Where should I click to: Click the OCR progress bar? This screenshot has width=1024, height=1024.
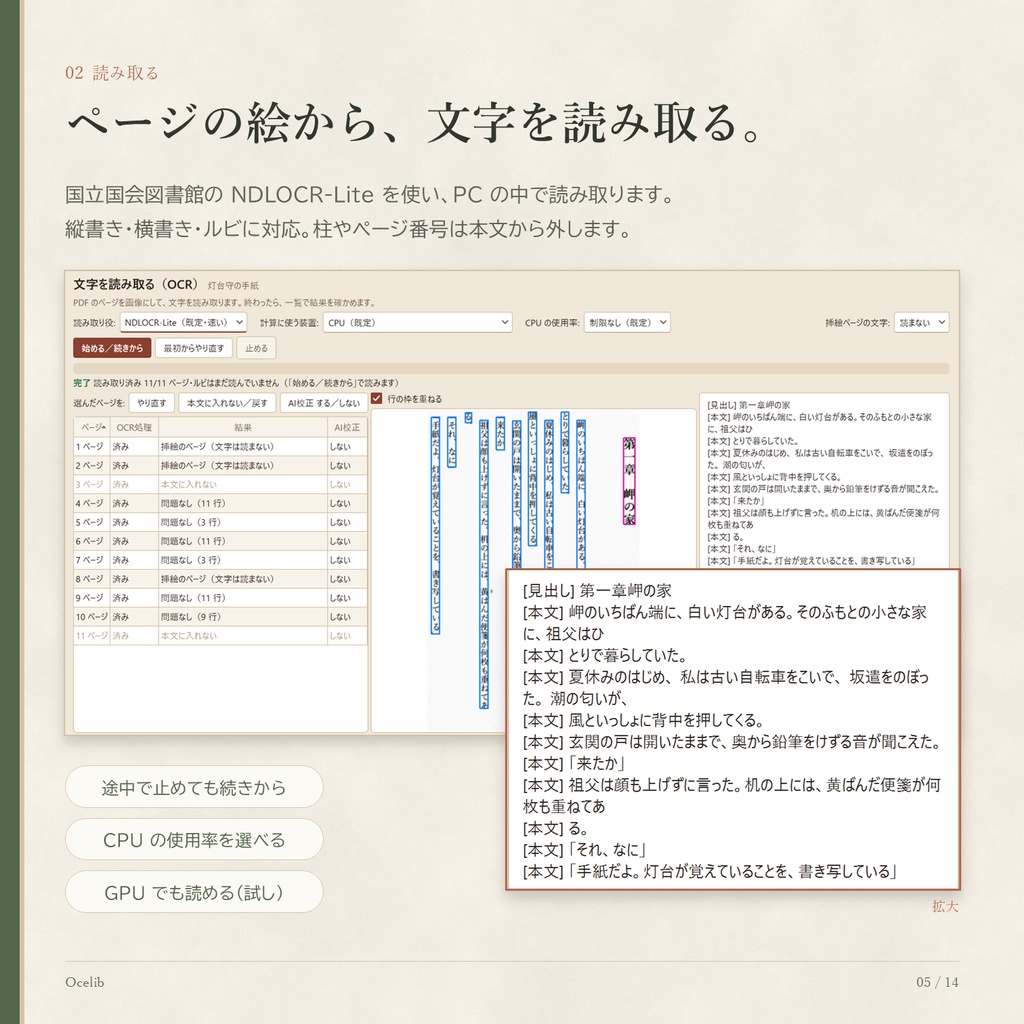click(511, 369)
